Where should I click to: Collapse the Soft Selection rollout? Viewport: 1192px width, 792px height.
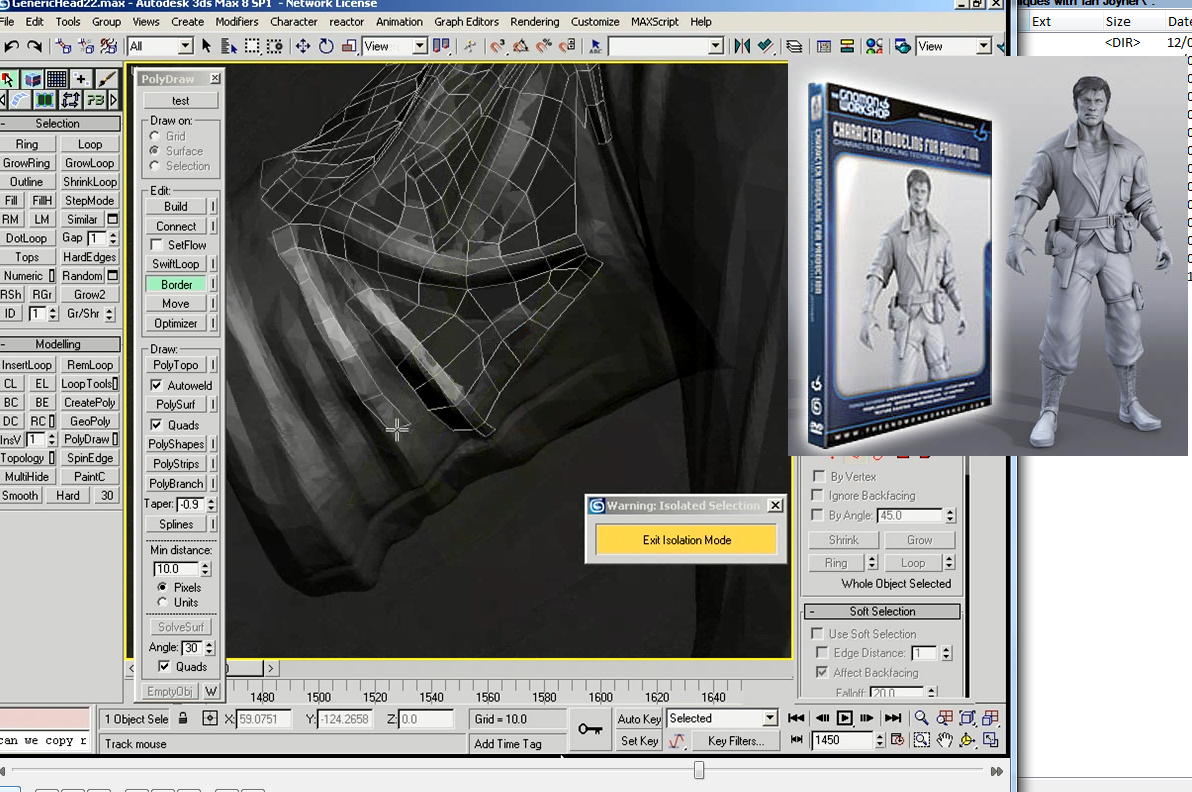[x=882, y=611]
